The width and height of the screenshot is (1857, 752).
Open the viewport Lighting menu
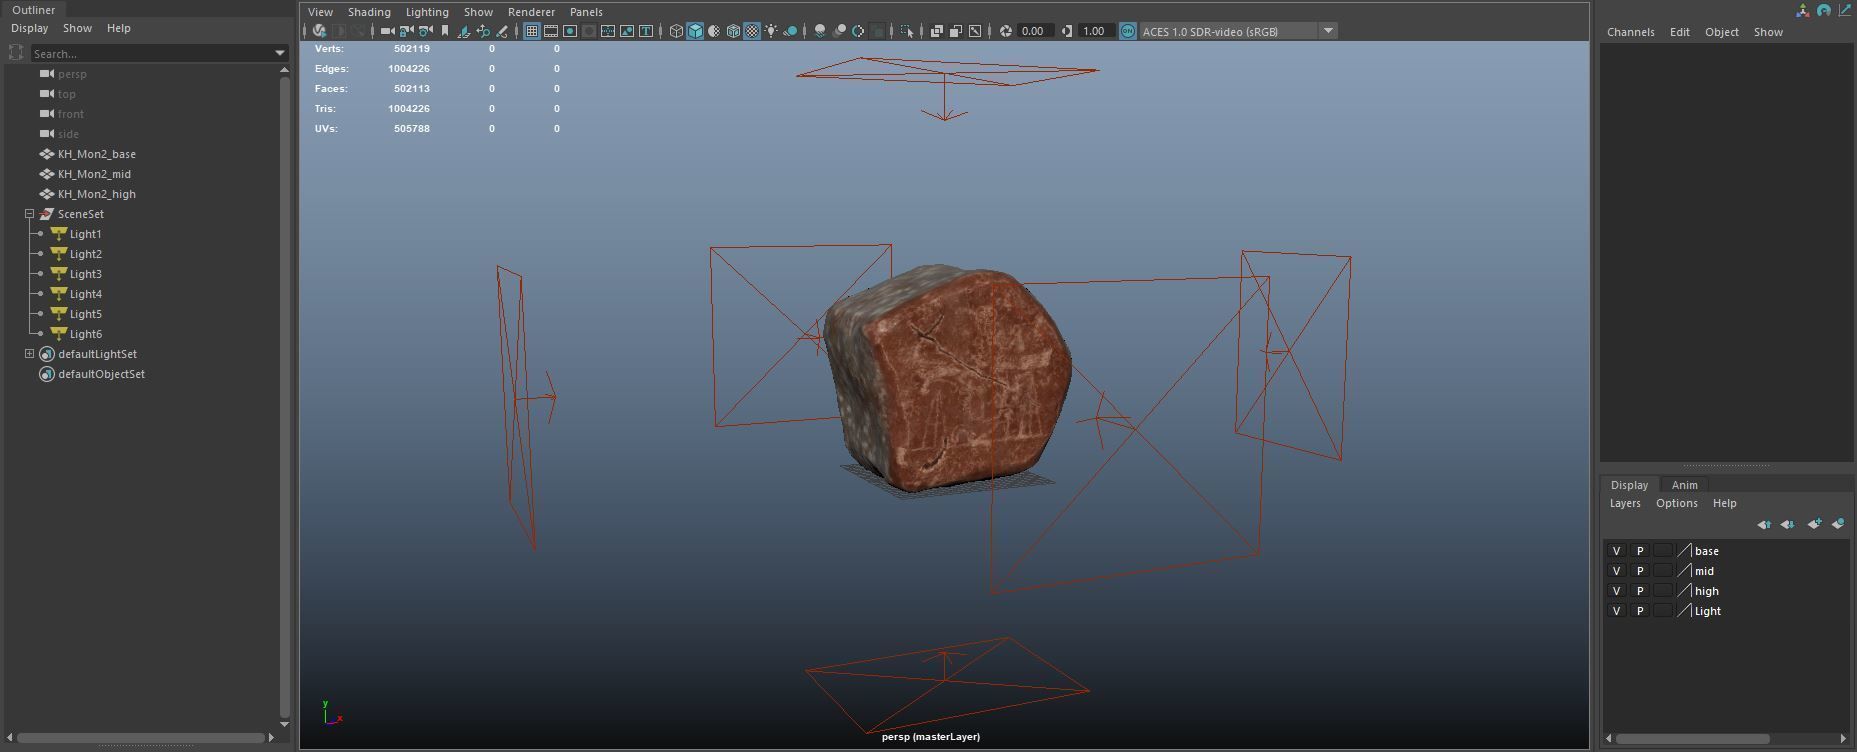coord(427,12)
